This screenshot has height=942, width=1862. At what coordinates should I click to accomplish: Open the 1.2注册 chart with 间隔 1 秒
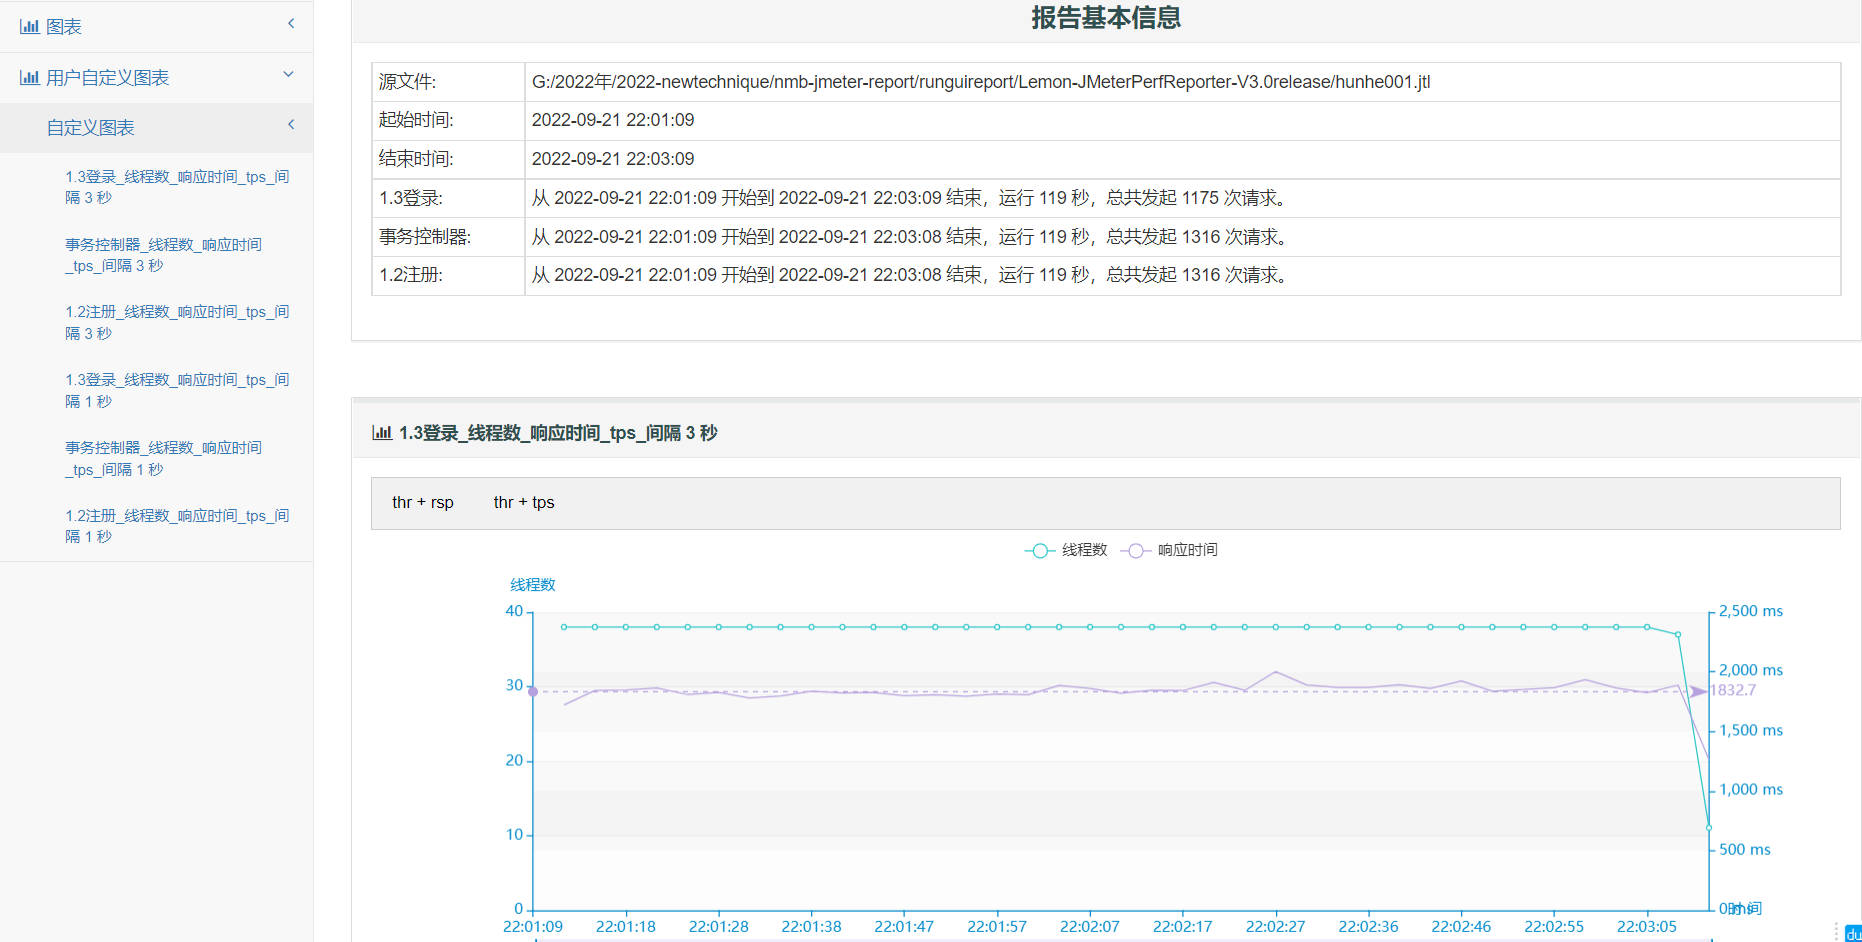click(x=177, y=526)
